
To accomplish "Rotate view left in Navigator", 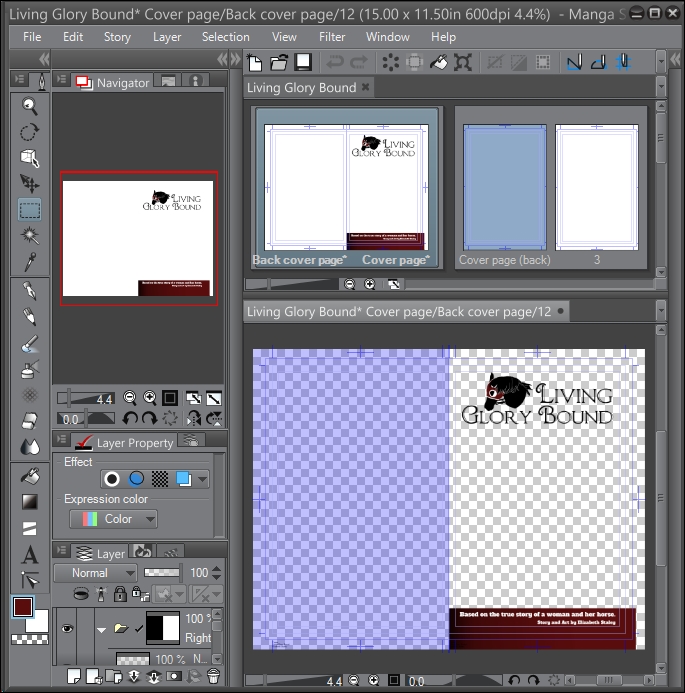I will click(x=130, y=418).
